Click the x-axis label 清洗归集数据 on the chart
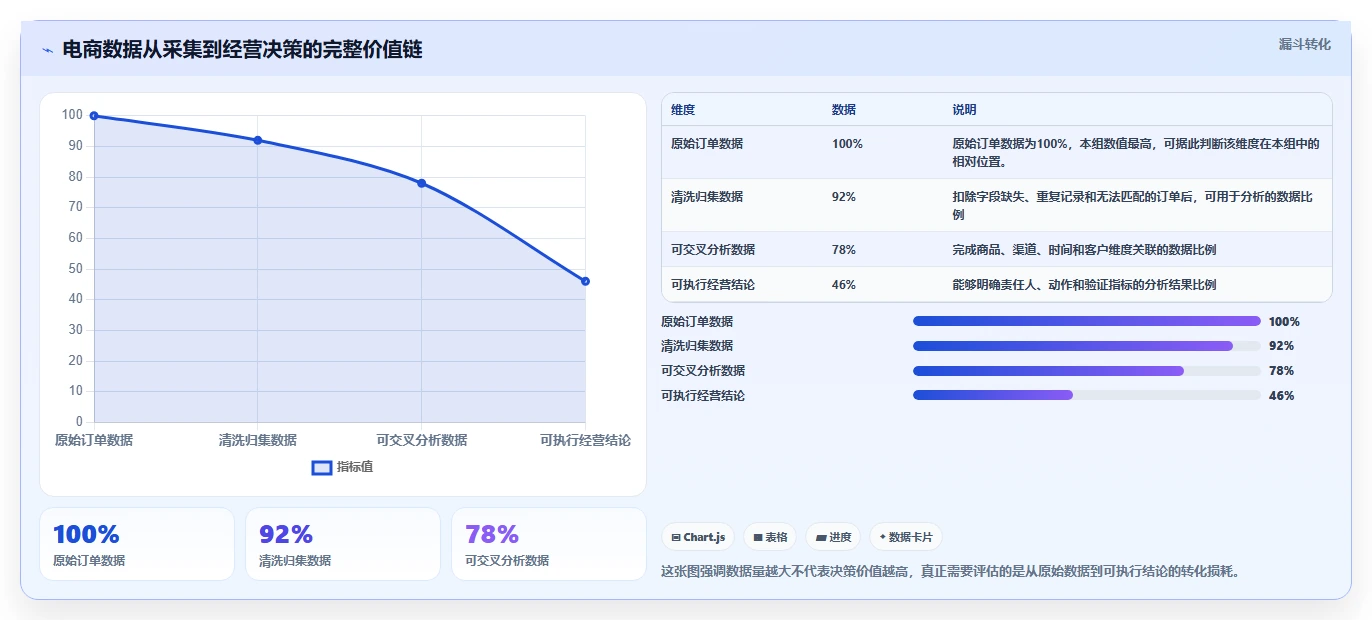 tap(258, 440)
